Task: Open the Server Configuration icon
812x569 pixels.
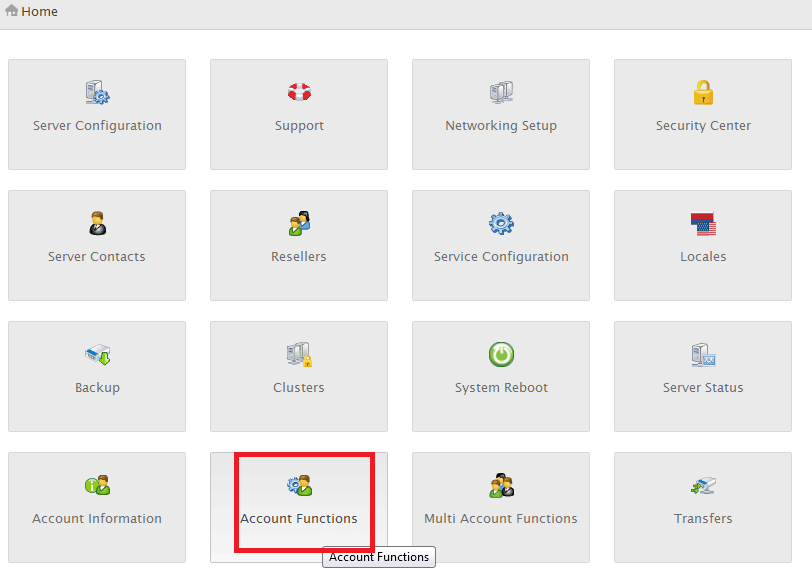Action: [x=97, y=94]
